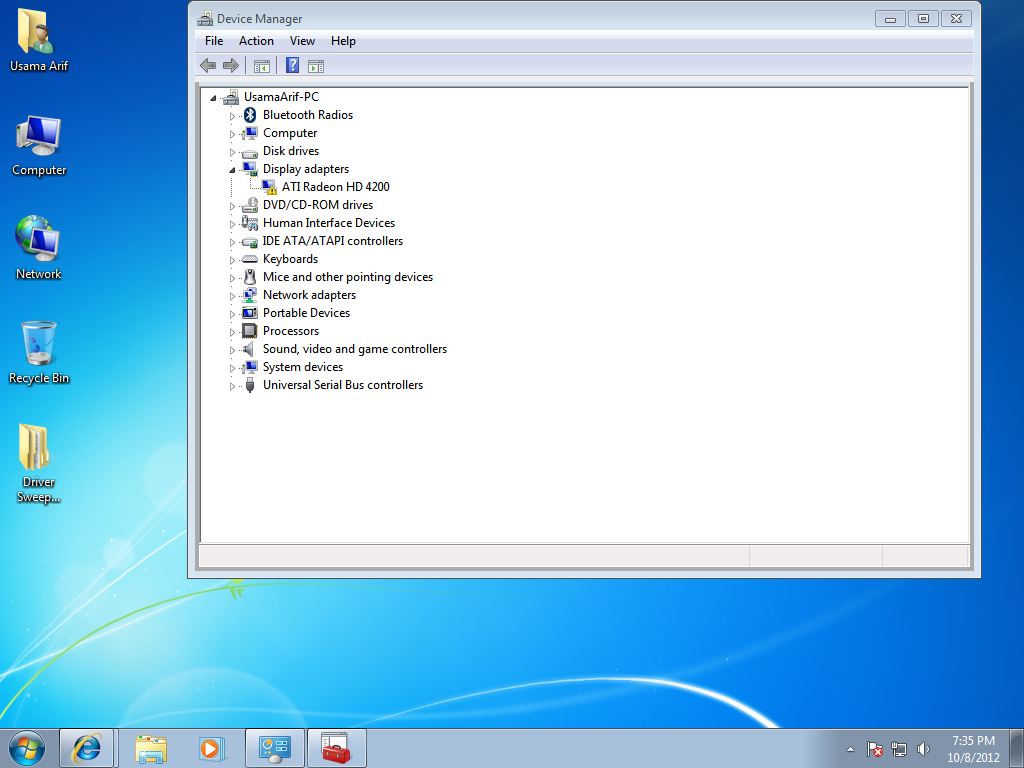
Task: Open the View menu
Action: [x=302, y=41]
